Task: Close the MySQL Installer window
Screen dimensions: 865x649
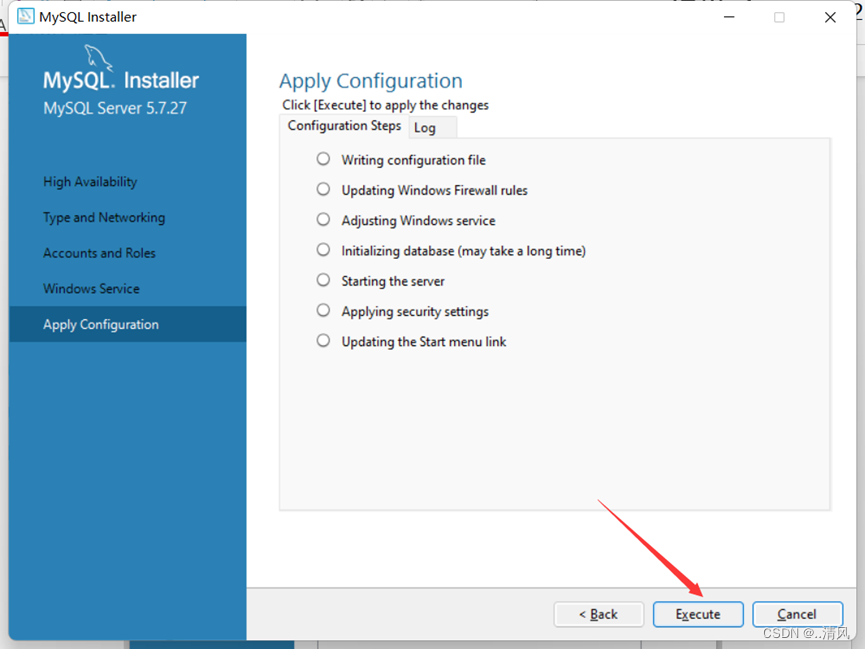Action: pyautogui.click(x=830, y=17)
